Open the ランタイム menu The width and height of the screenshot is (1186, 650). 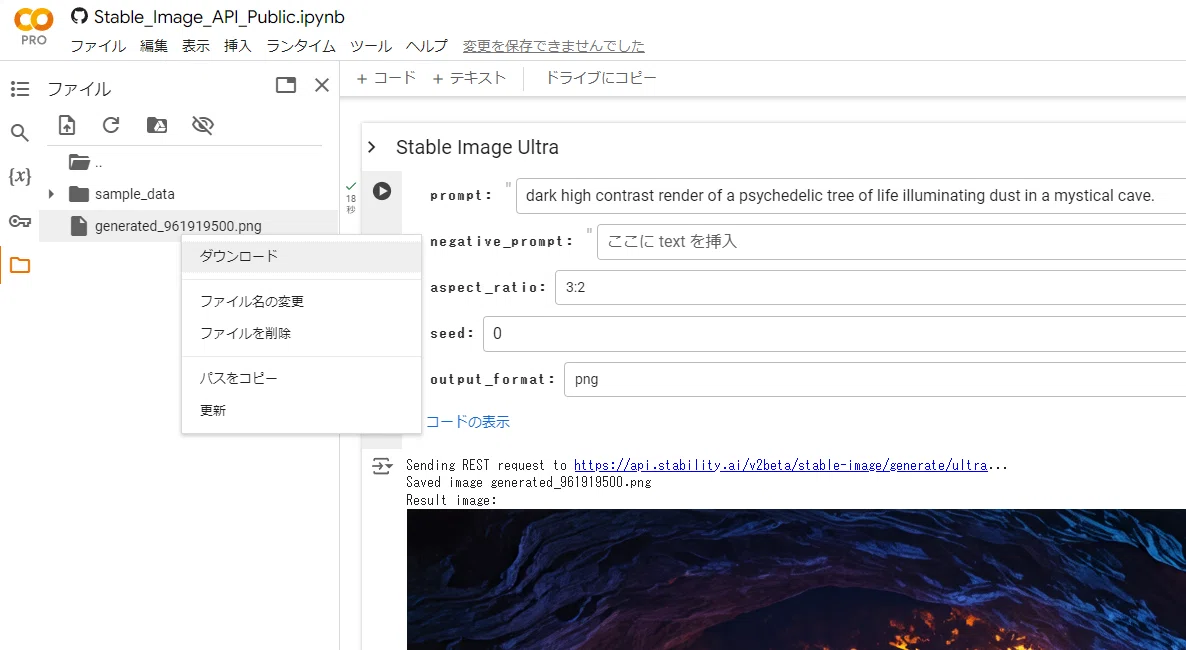pyautogui.click(x=301, y=46)
